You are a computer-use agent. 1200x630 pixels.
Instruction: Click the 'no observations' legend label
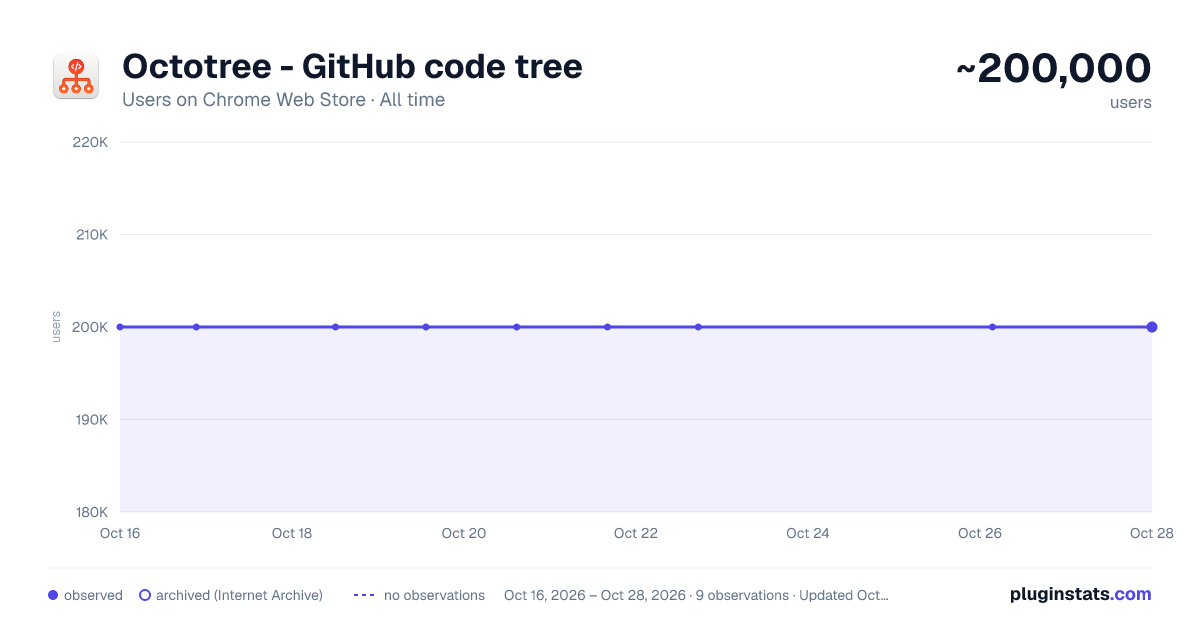[x=434, y=595]
